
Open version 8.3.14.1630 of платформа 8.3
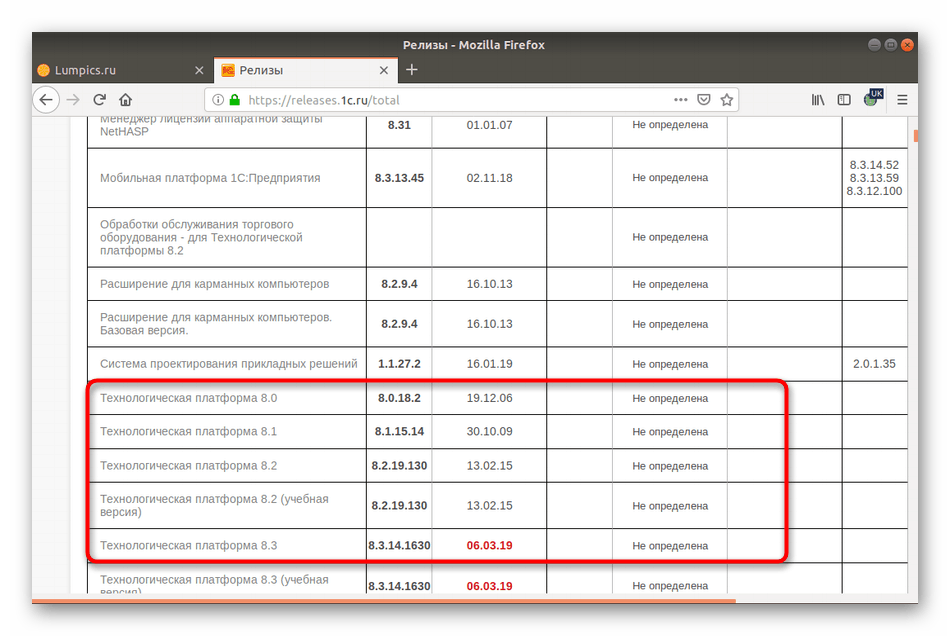[399, 546]
